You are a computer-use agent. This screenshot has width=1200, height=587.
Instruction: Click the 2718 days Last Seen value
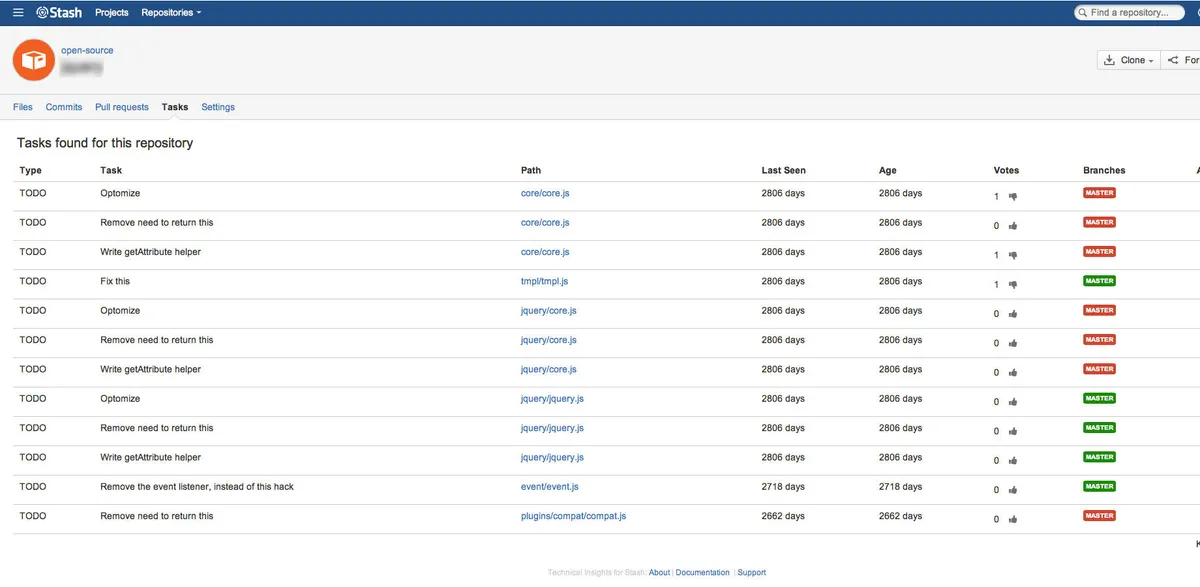783,486
